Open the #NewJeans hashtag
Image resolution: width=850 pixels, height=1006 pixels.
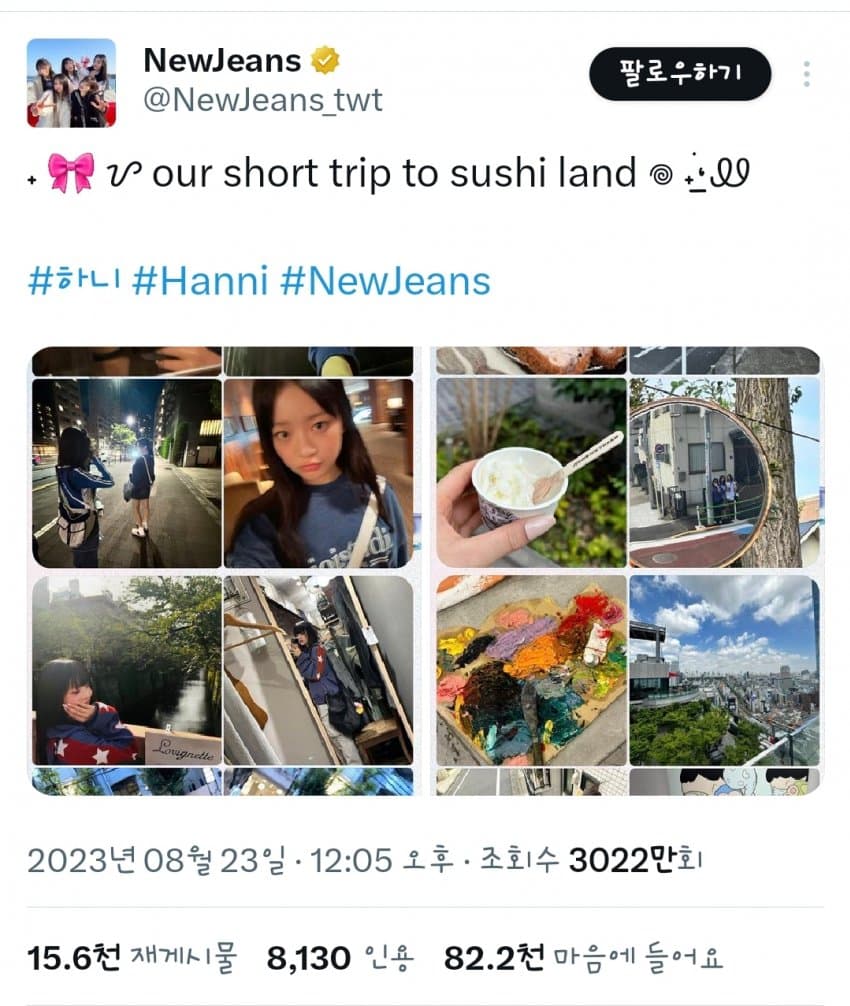coord(386,281)
